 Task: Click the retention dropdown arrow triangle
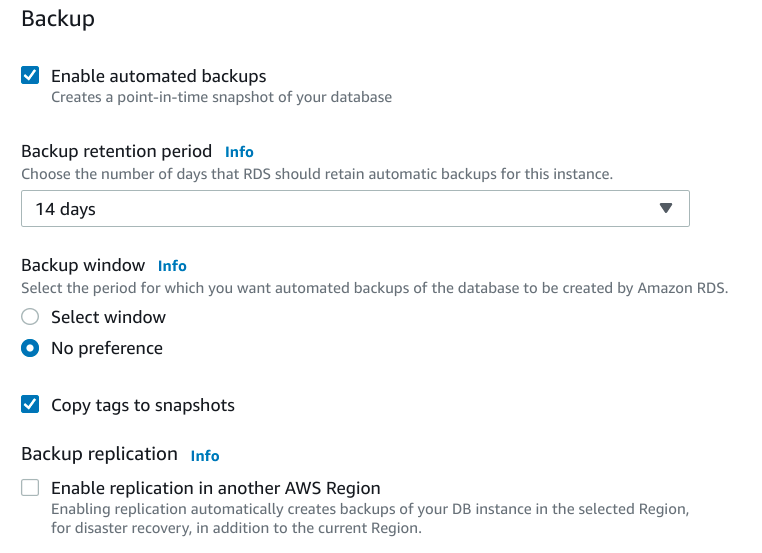coord(667,209)
